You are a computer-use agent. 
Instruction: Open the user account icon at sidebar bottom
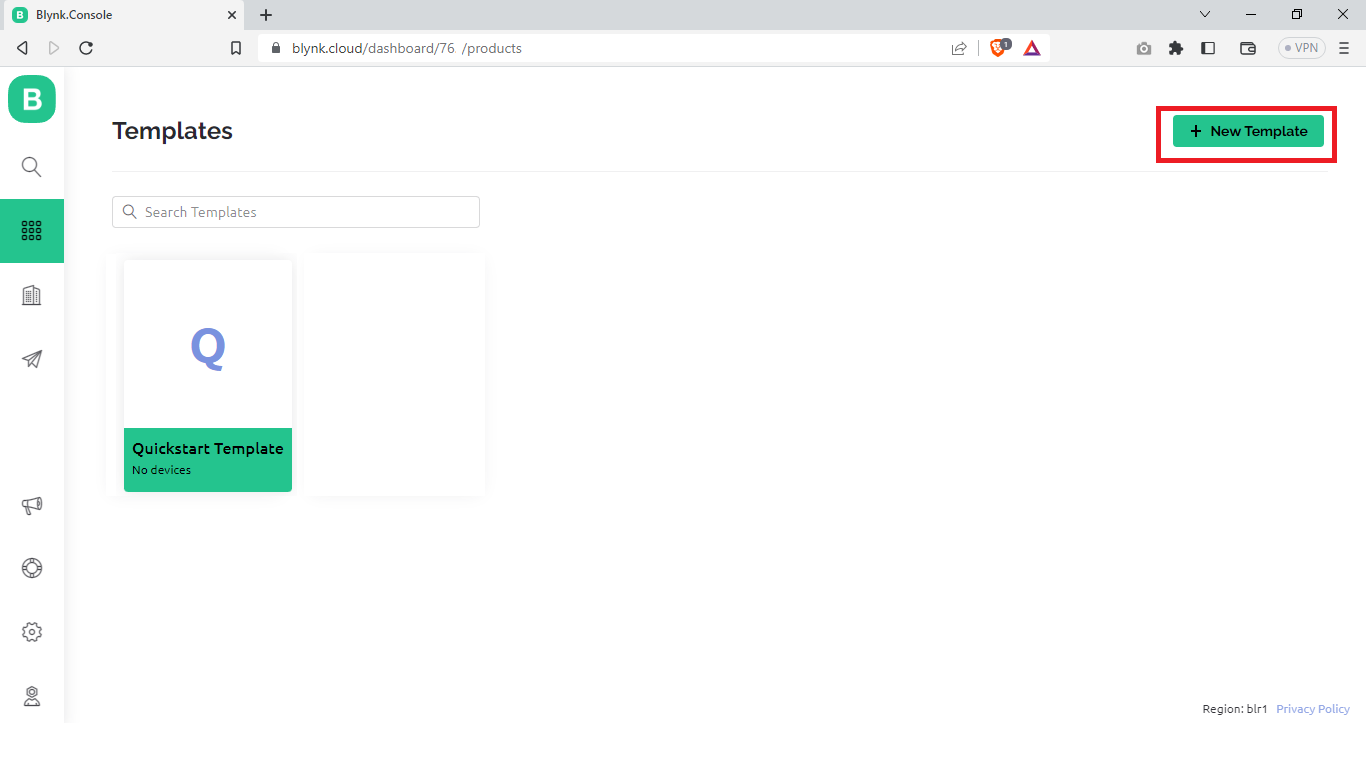pyautogui.click(x=31, y=696)
